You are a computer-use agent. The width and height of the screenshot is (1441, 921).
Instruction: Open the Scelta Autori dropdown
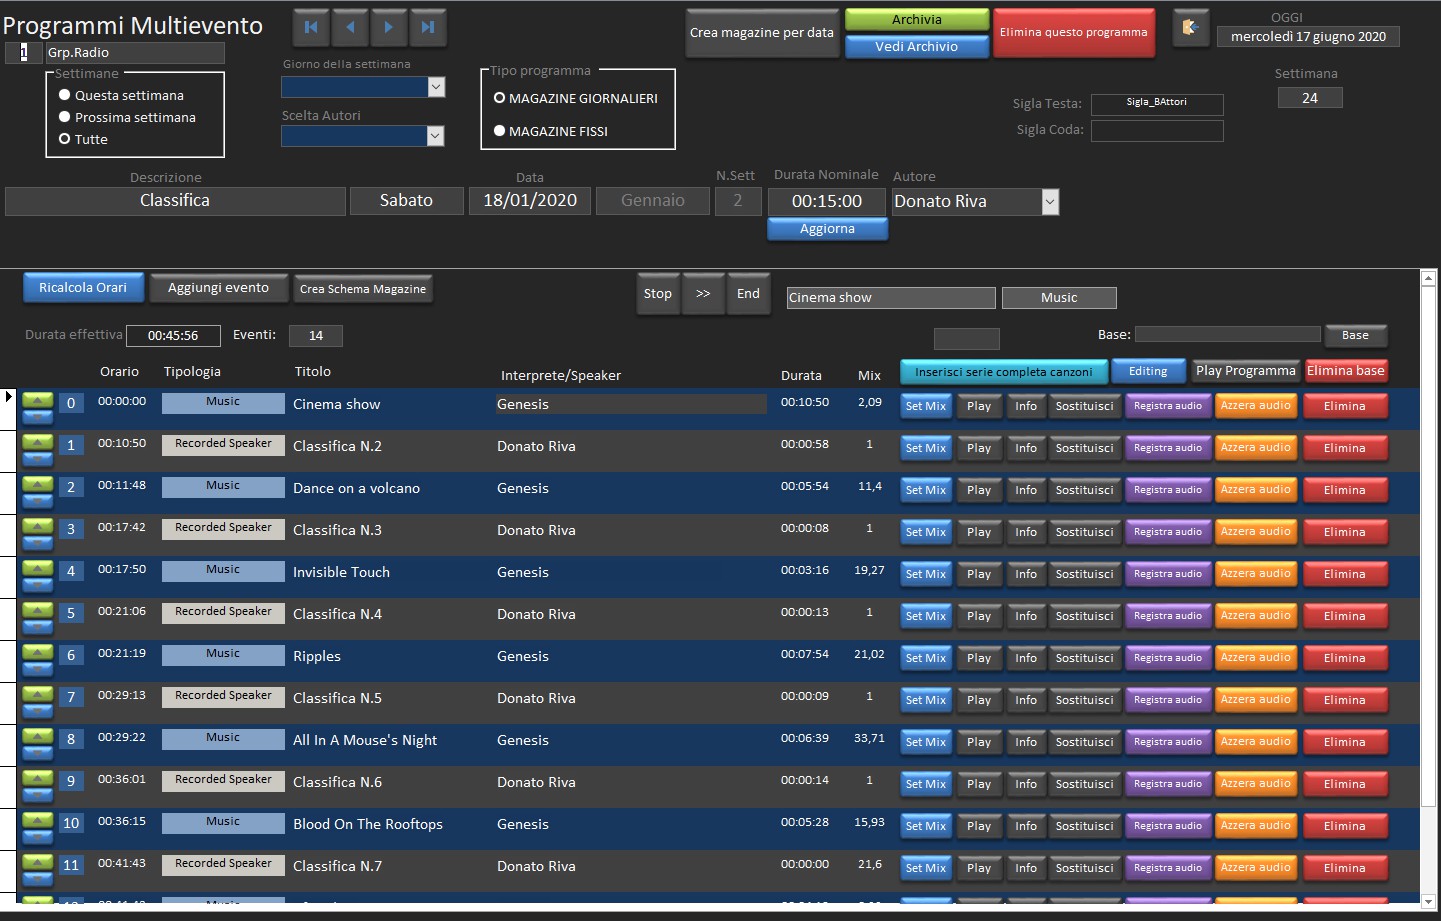[x=435, y=135]
